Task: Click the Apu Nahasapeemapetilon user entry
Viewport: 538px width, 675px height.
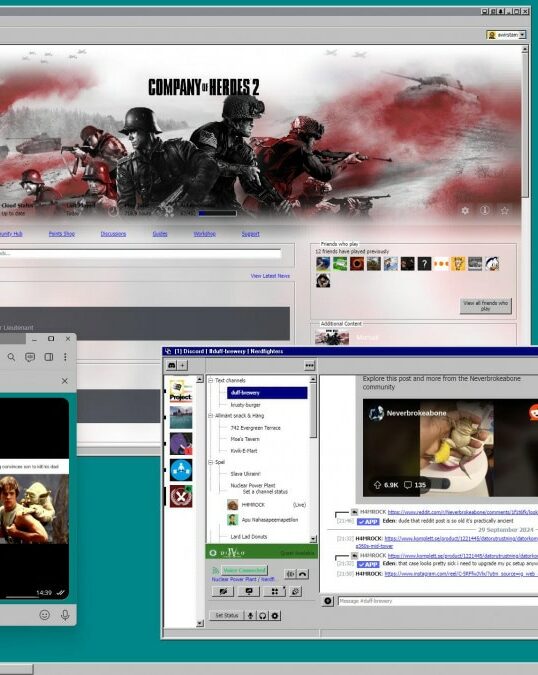Action: pos(263,520)
